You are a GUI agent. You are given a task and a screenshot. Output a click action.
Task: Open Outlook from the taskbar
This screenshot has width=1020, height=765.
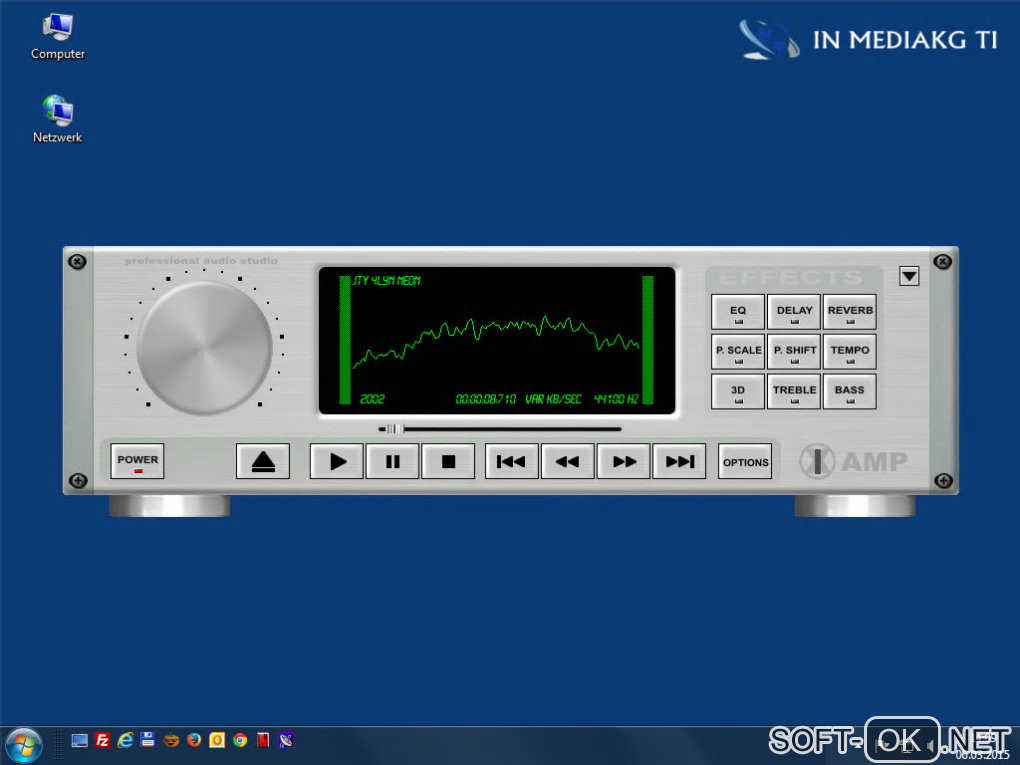pyautogui.click(x=217, y=740)
